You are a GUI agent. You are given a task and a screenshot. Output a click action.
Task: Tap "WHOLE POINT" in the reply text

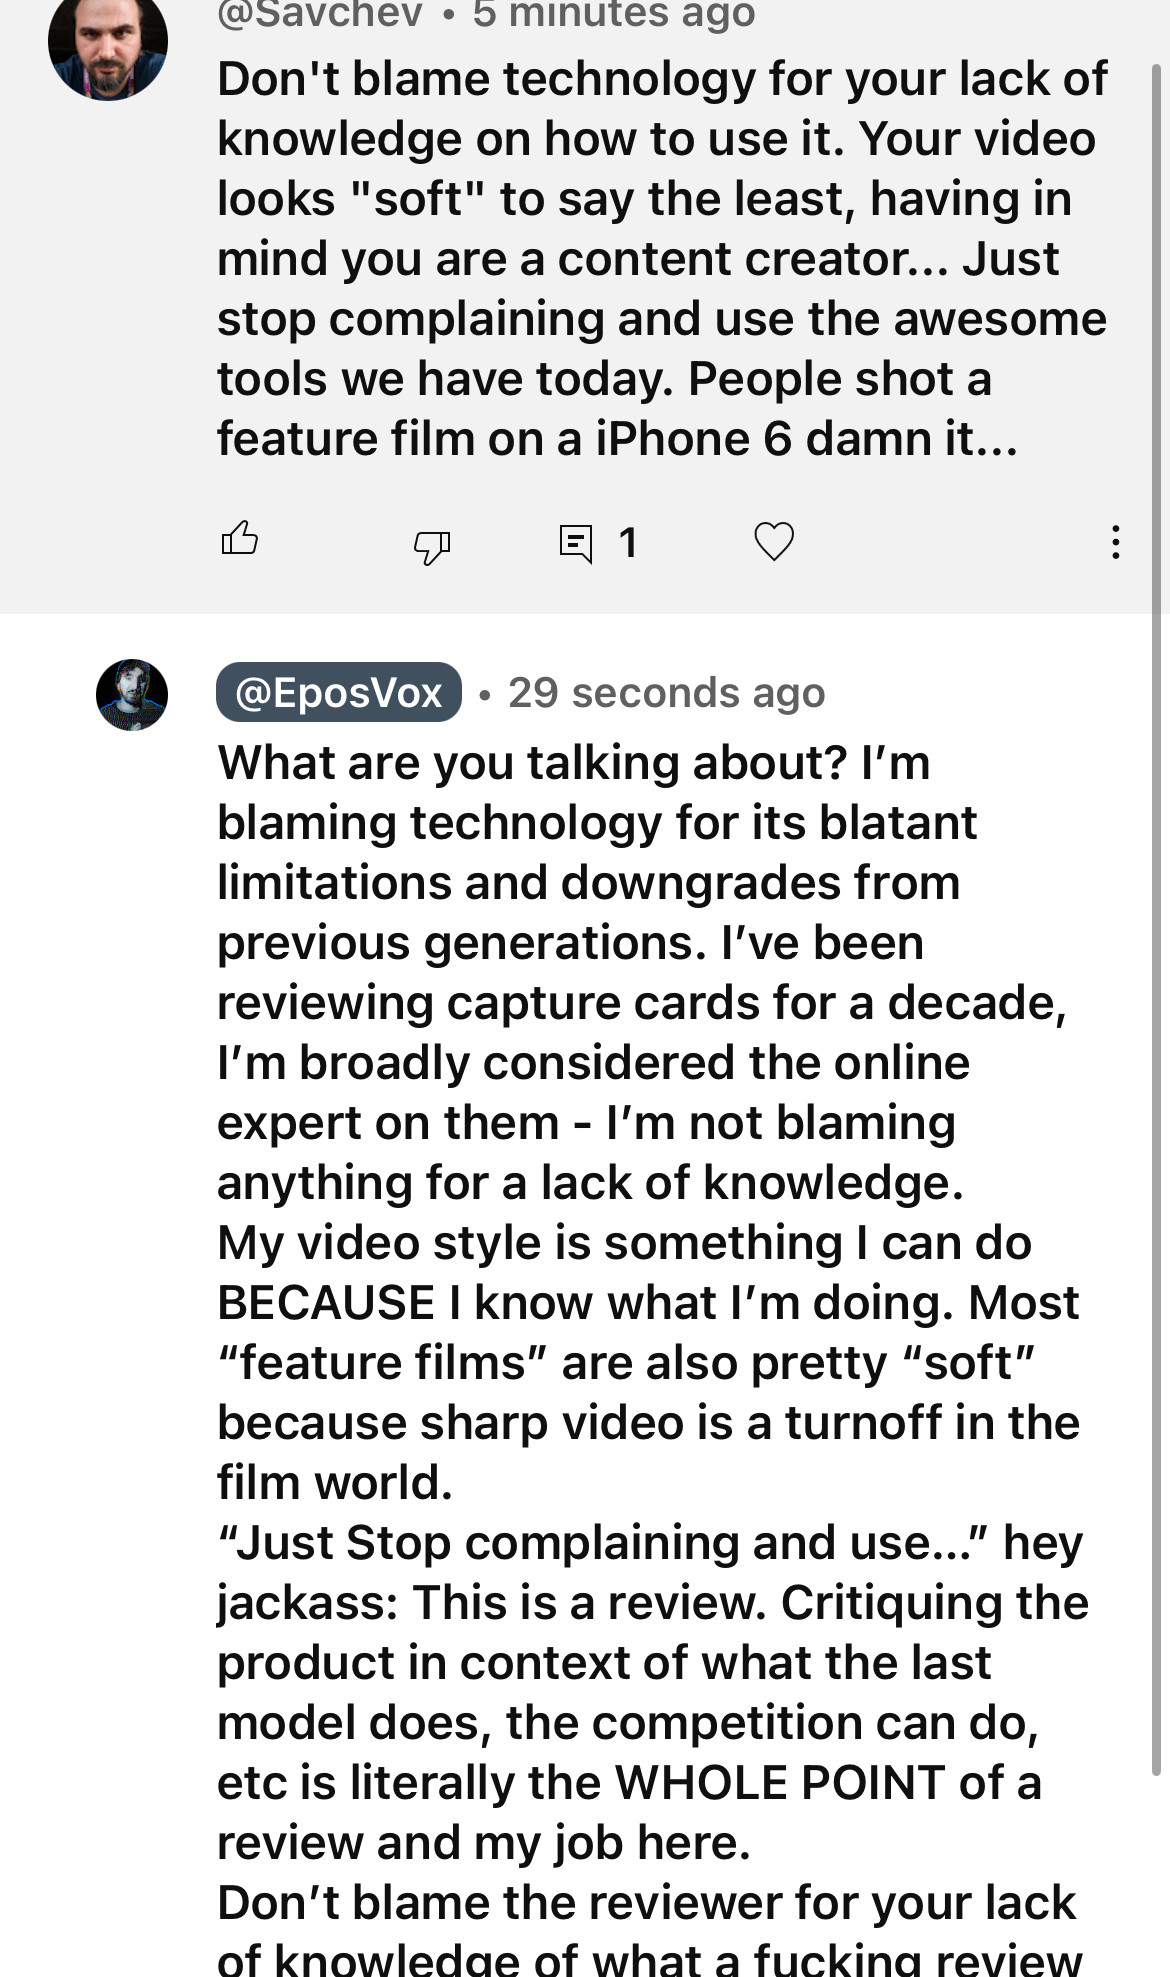coord(780,1783)
